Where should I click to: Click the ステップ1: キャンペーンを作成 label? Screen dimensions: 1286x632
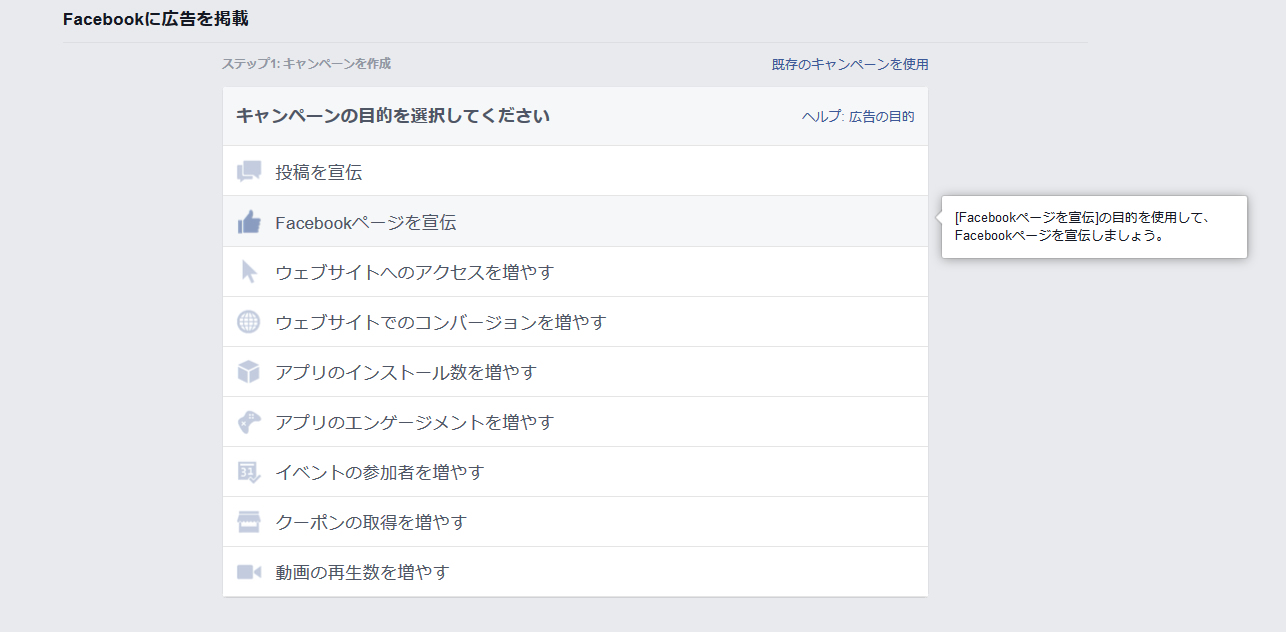[306, 63]
